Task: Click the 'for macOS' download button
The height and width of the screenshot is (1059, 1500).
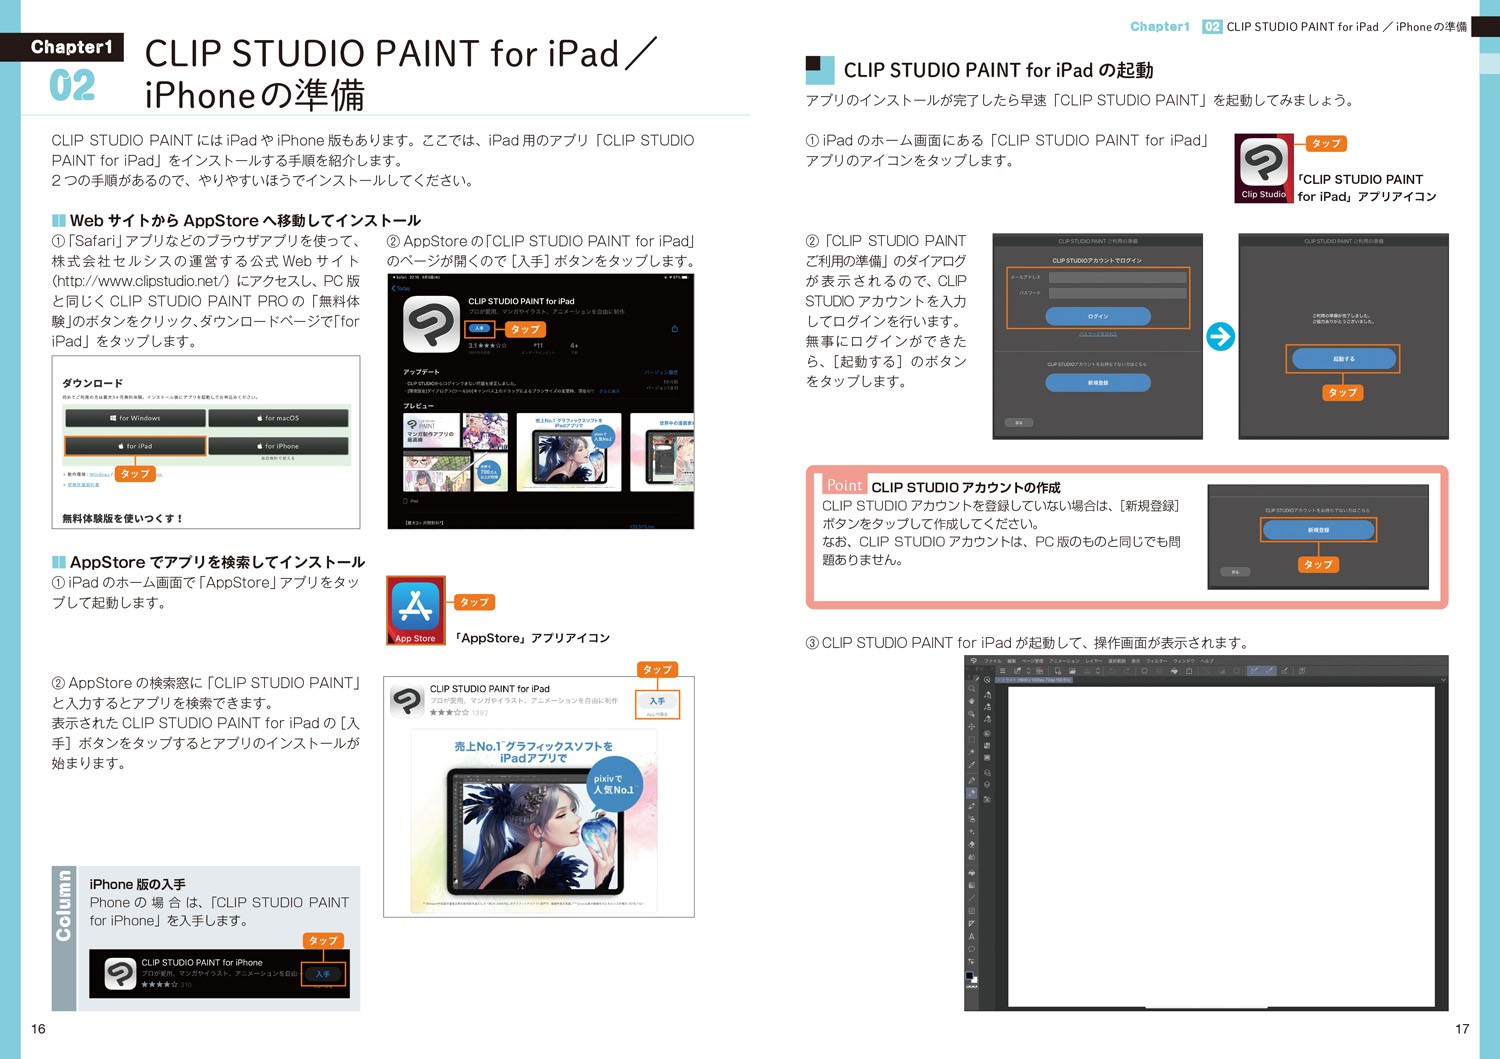Action: [279, 418]
